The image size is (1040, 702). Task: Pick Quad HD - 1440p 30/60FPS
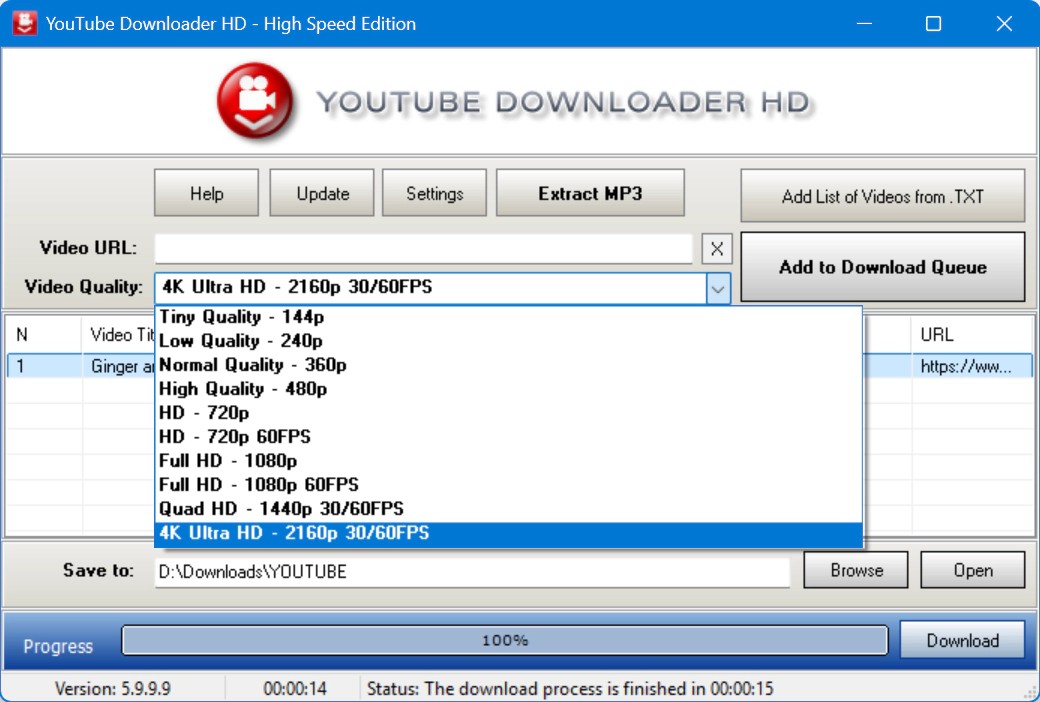(281, 509)
